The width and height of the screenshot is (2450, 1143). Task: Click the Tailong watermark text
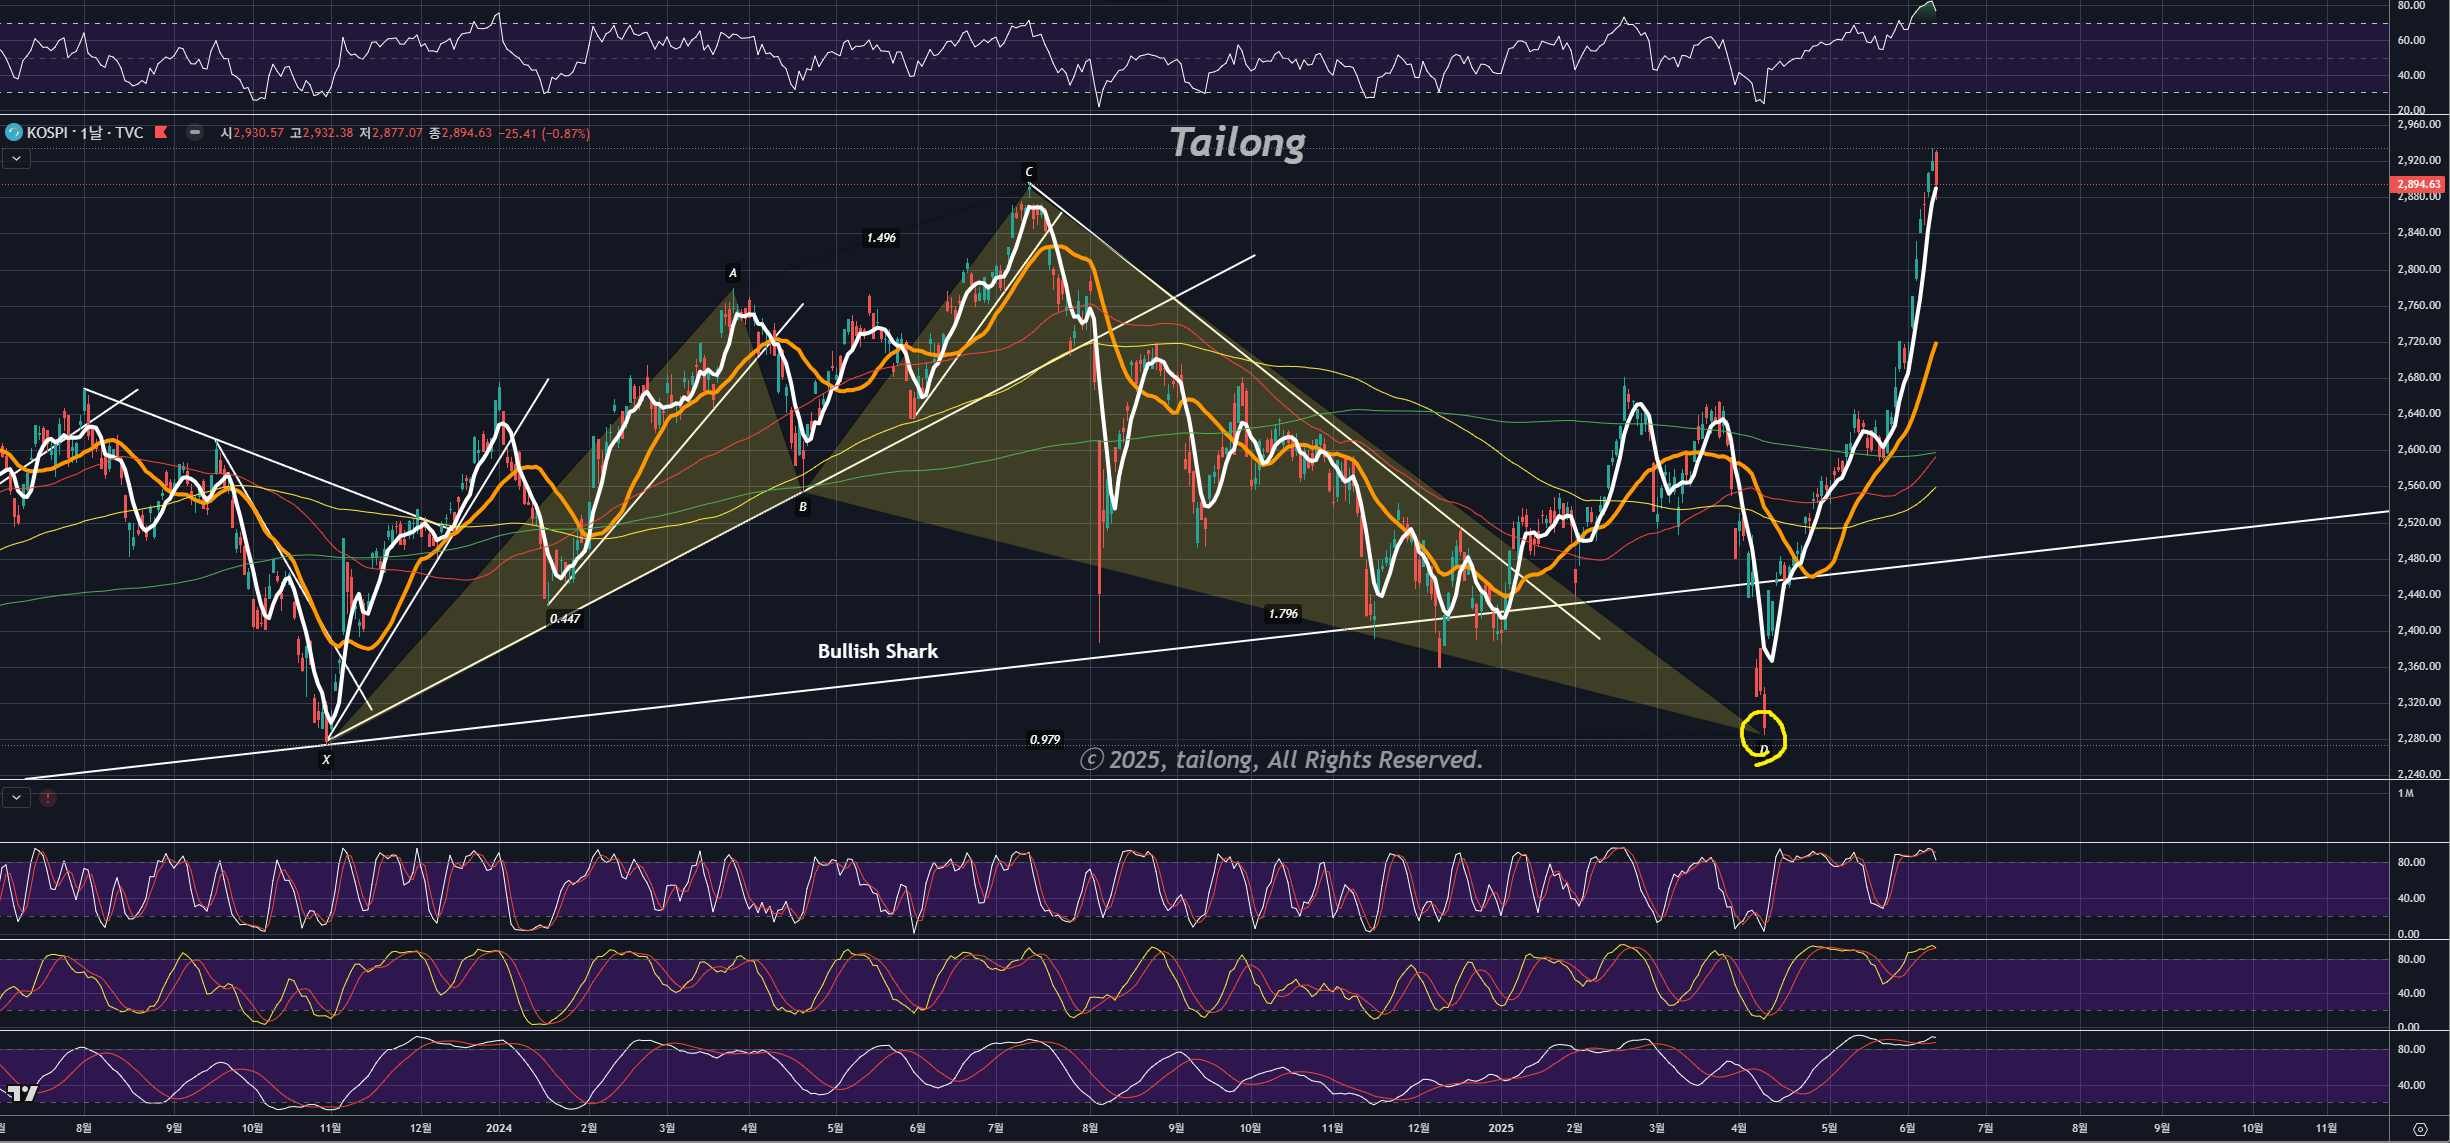pos(1237,142)
